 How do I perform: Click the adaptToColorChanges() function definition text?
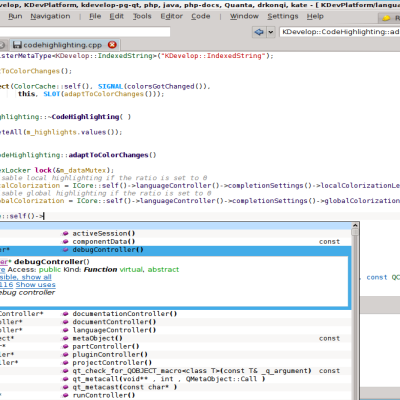coord(112,155)
